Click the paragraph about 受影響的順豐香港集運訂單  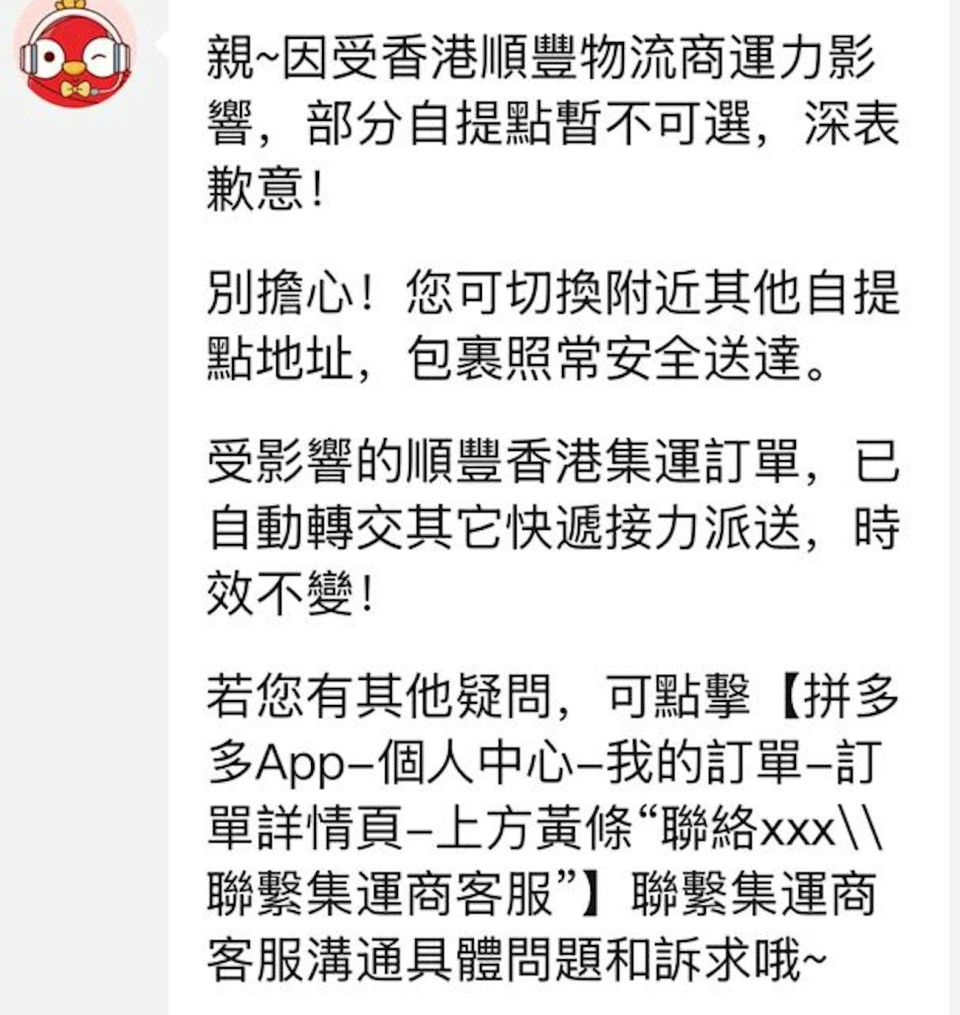coord(553,528)
